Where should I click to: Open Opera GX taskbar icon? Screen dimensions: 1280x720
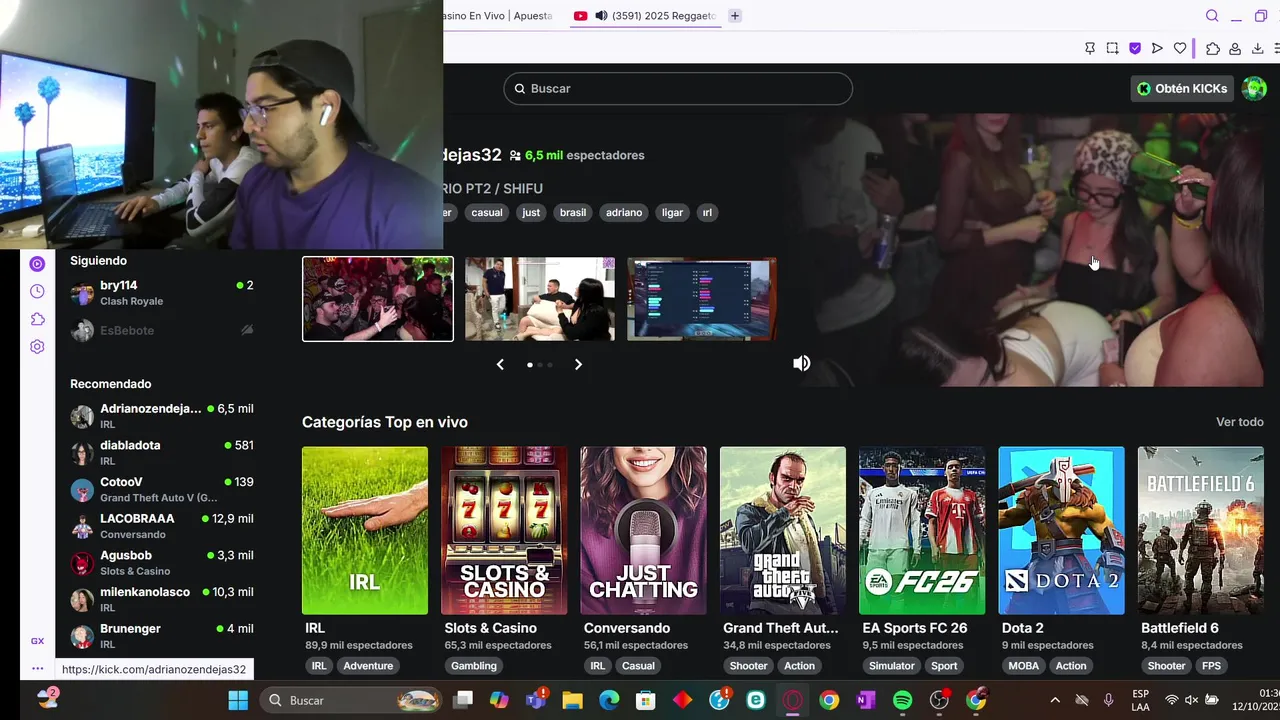793,700
